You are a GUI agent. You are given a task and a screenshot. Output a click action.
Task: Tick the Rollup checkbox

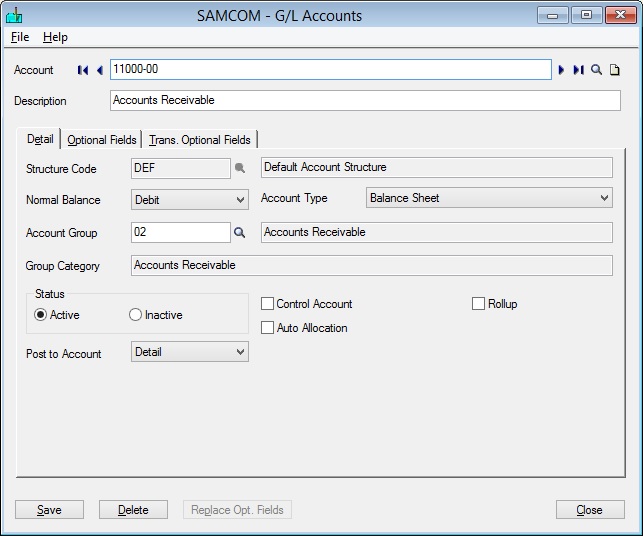[478, 304]
